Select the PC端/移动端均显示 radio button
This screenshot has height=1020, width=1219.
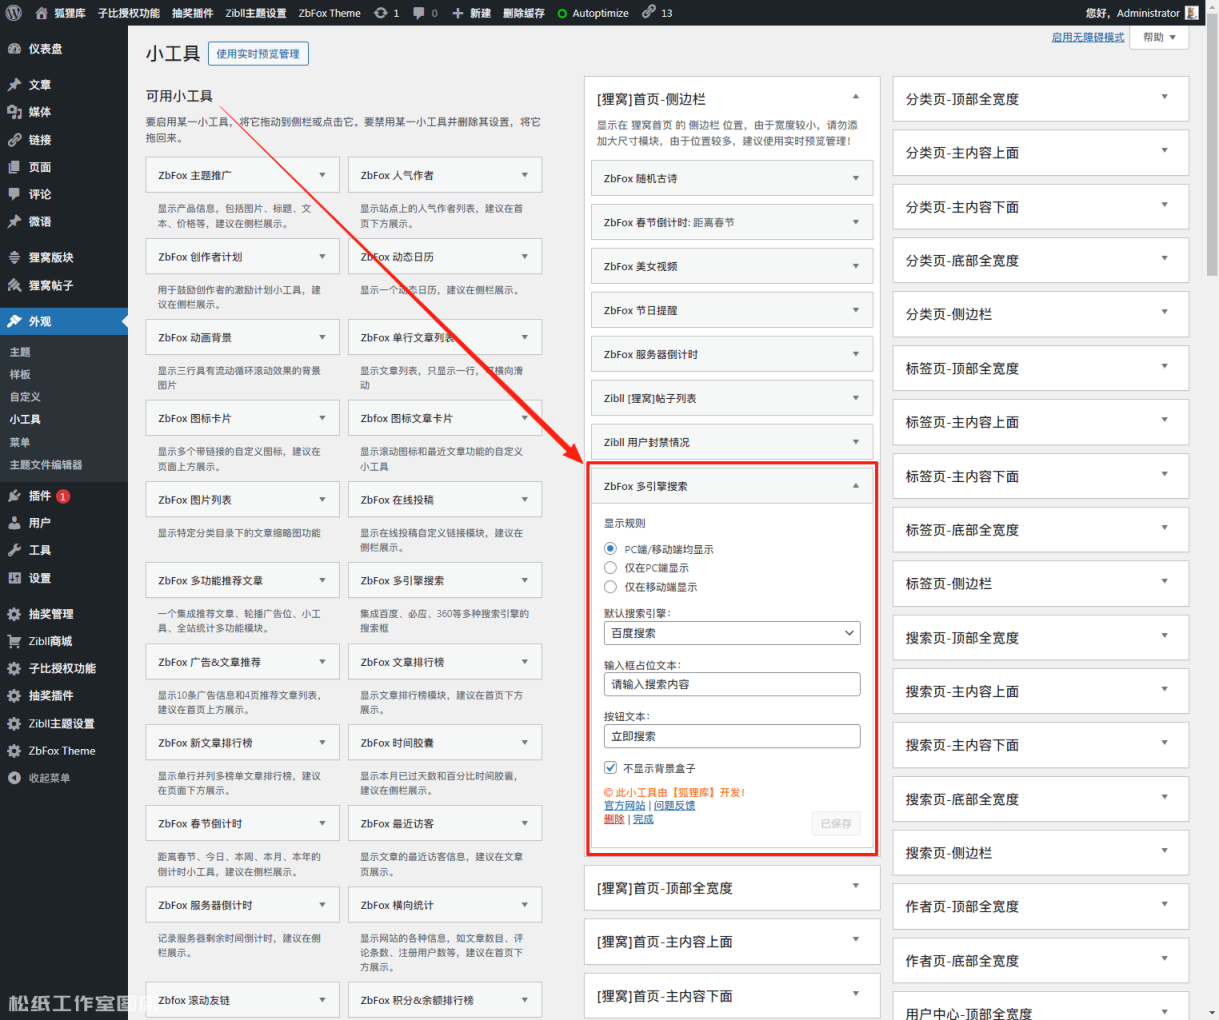[610, 549]
